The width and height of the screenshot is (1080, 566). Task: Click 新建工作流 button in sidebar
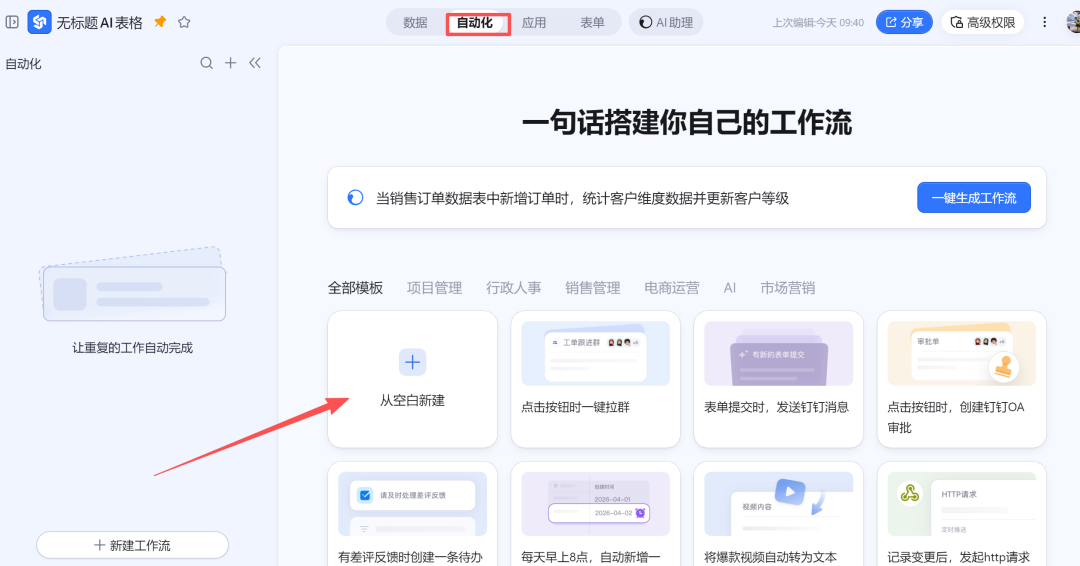pos(132,545)
